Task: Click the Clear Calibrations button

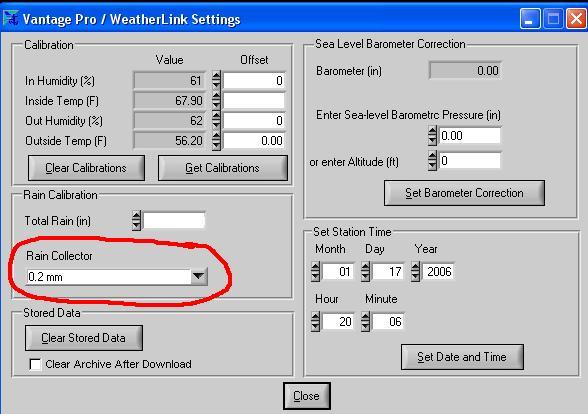Action: coord(86,168)
